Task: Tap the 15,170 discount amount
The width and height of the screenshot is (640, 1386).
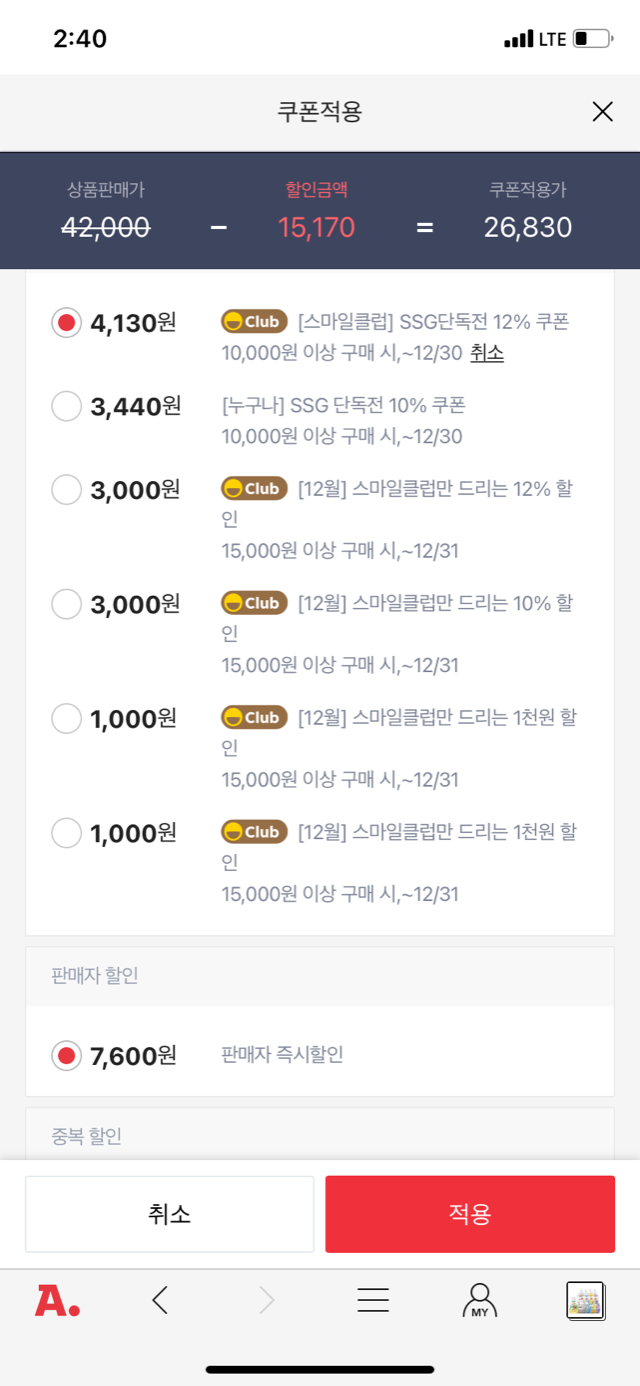Action: [316, 227]
